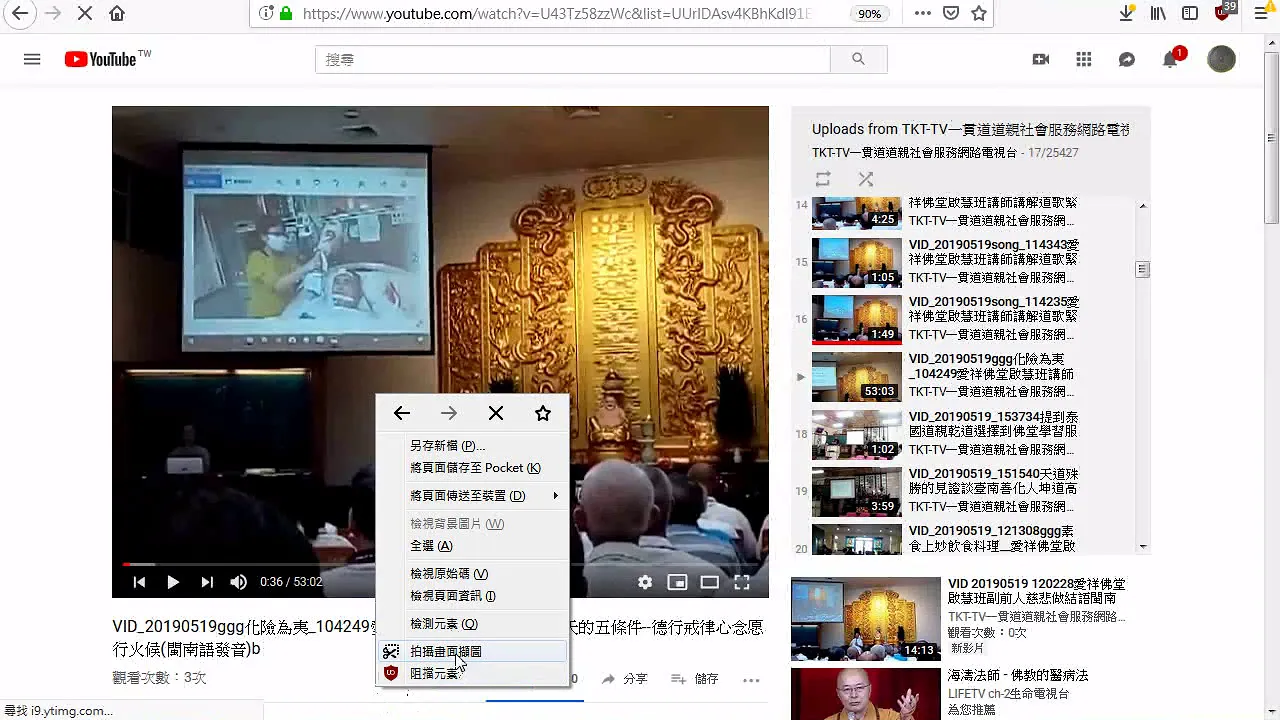The height and width of the screenshot is (720, 1280).
Task: Toggle playlist loop button
Action: pos(823,179)
